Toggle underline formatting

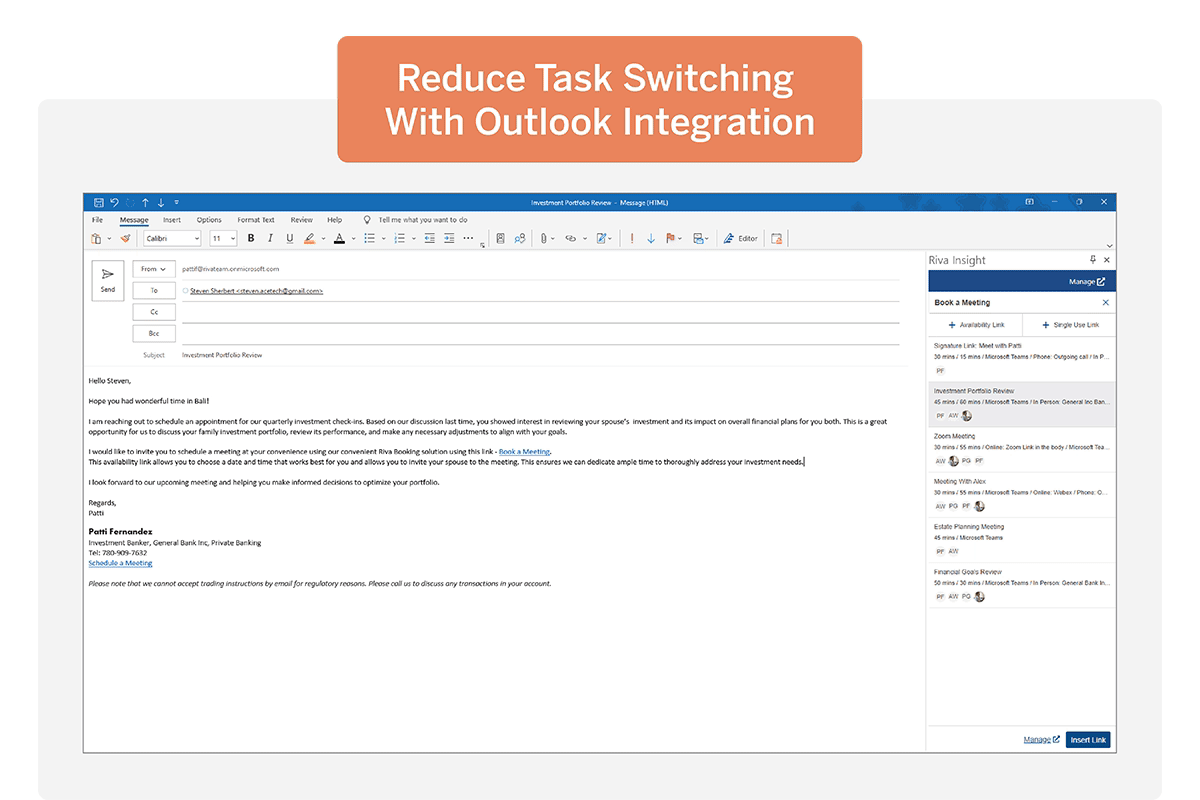290,238
